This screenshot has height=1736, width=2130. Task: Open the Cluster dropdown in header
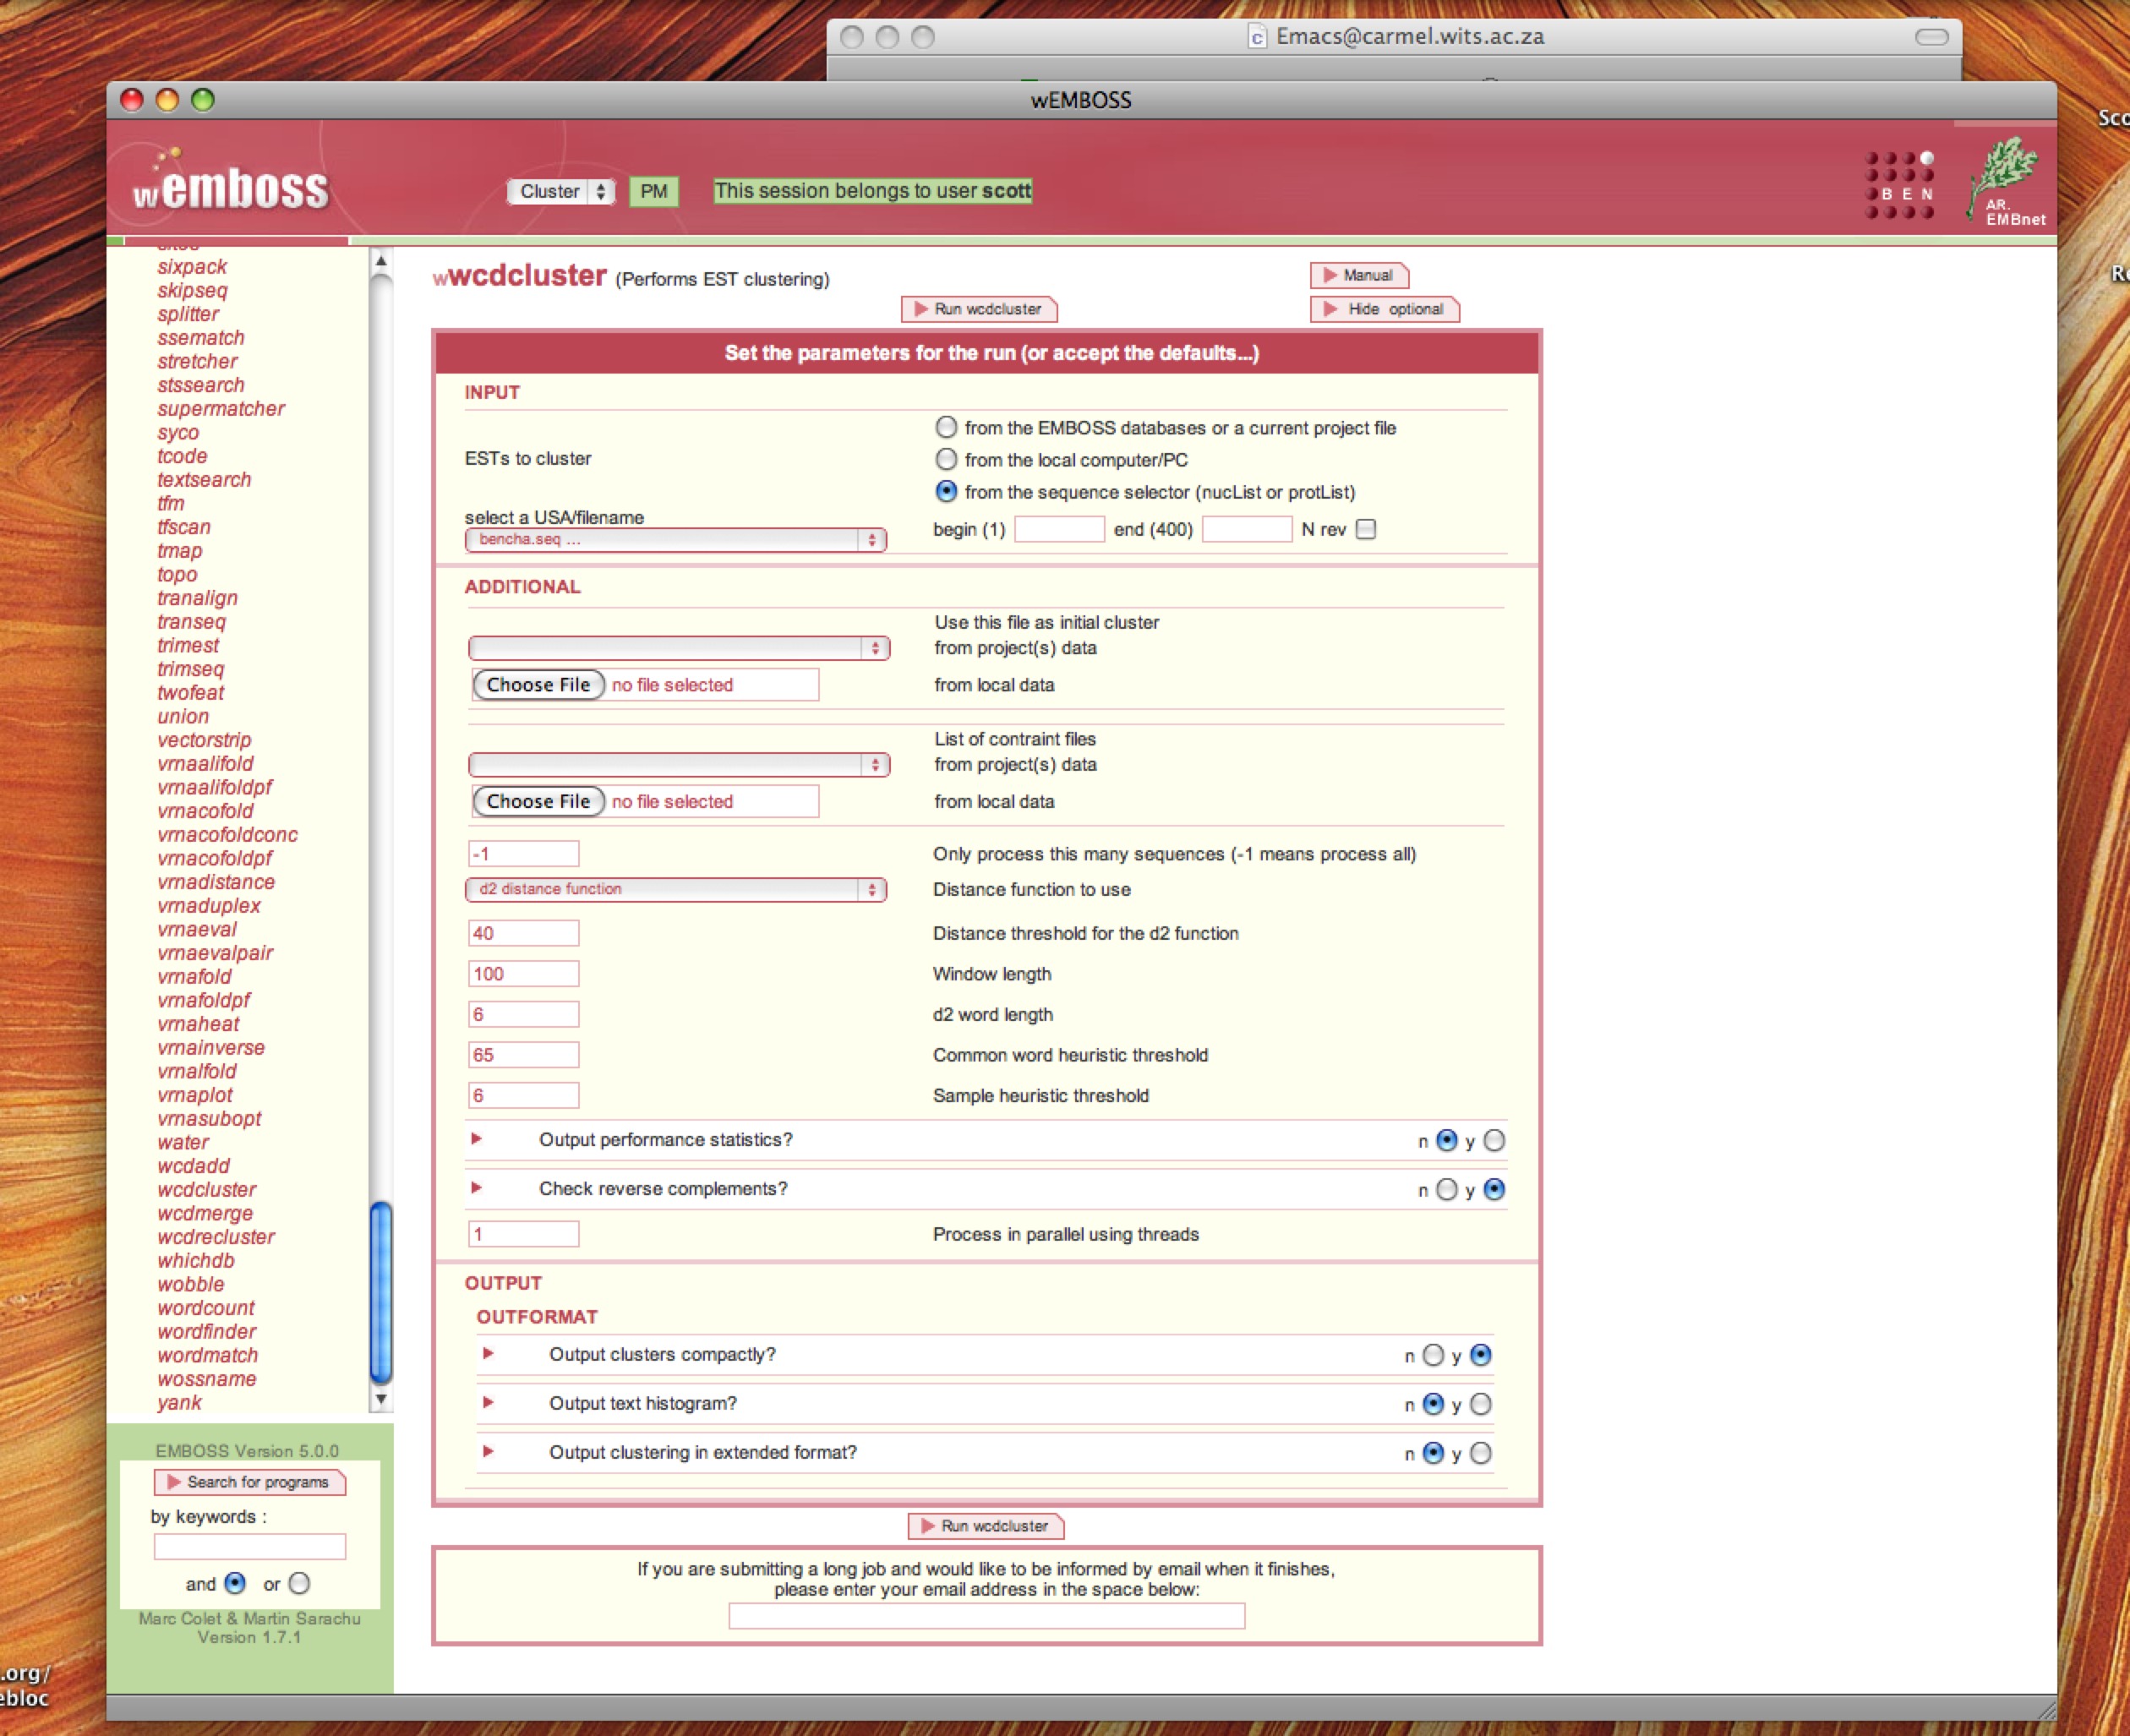pos(561,191)
